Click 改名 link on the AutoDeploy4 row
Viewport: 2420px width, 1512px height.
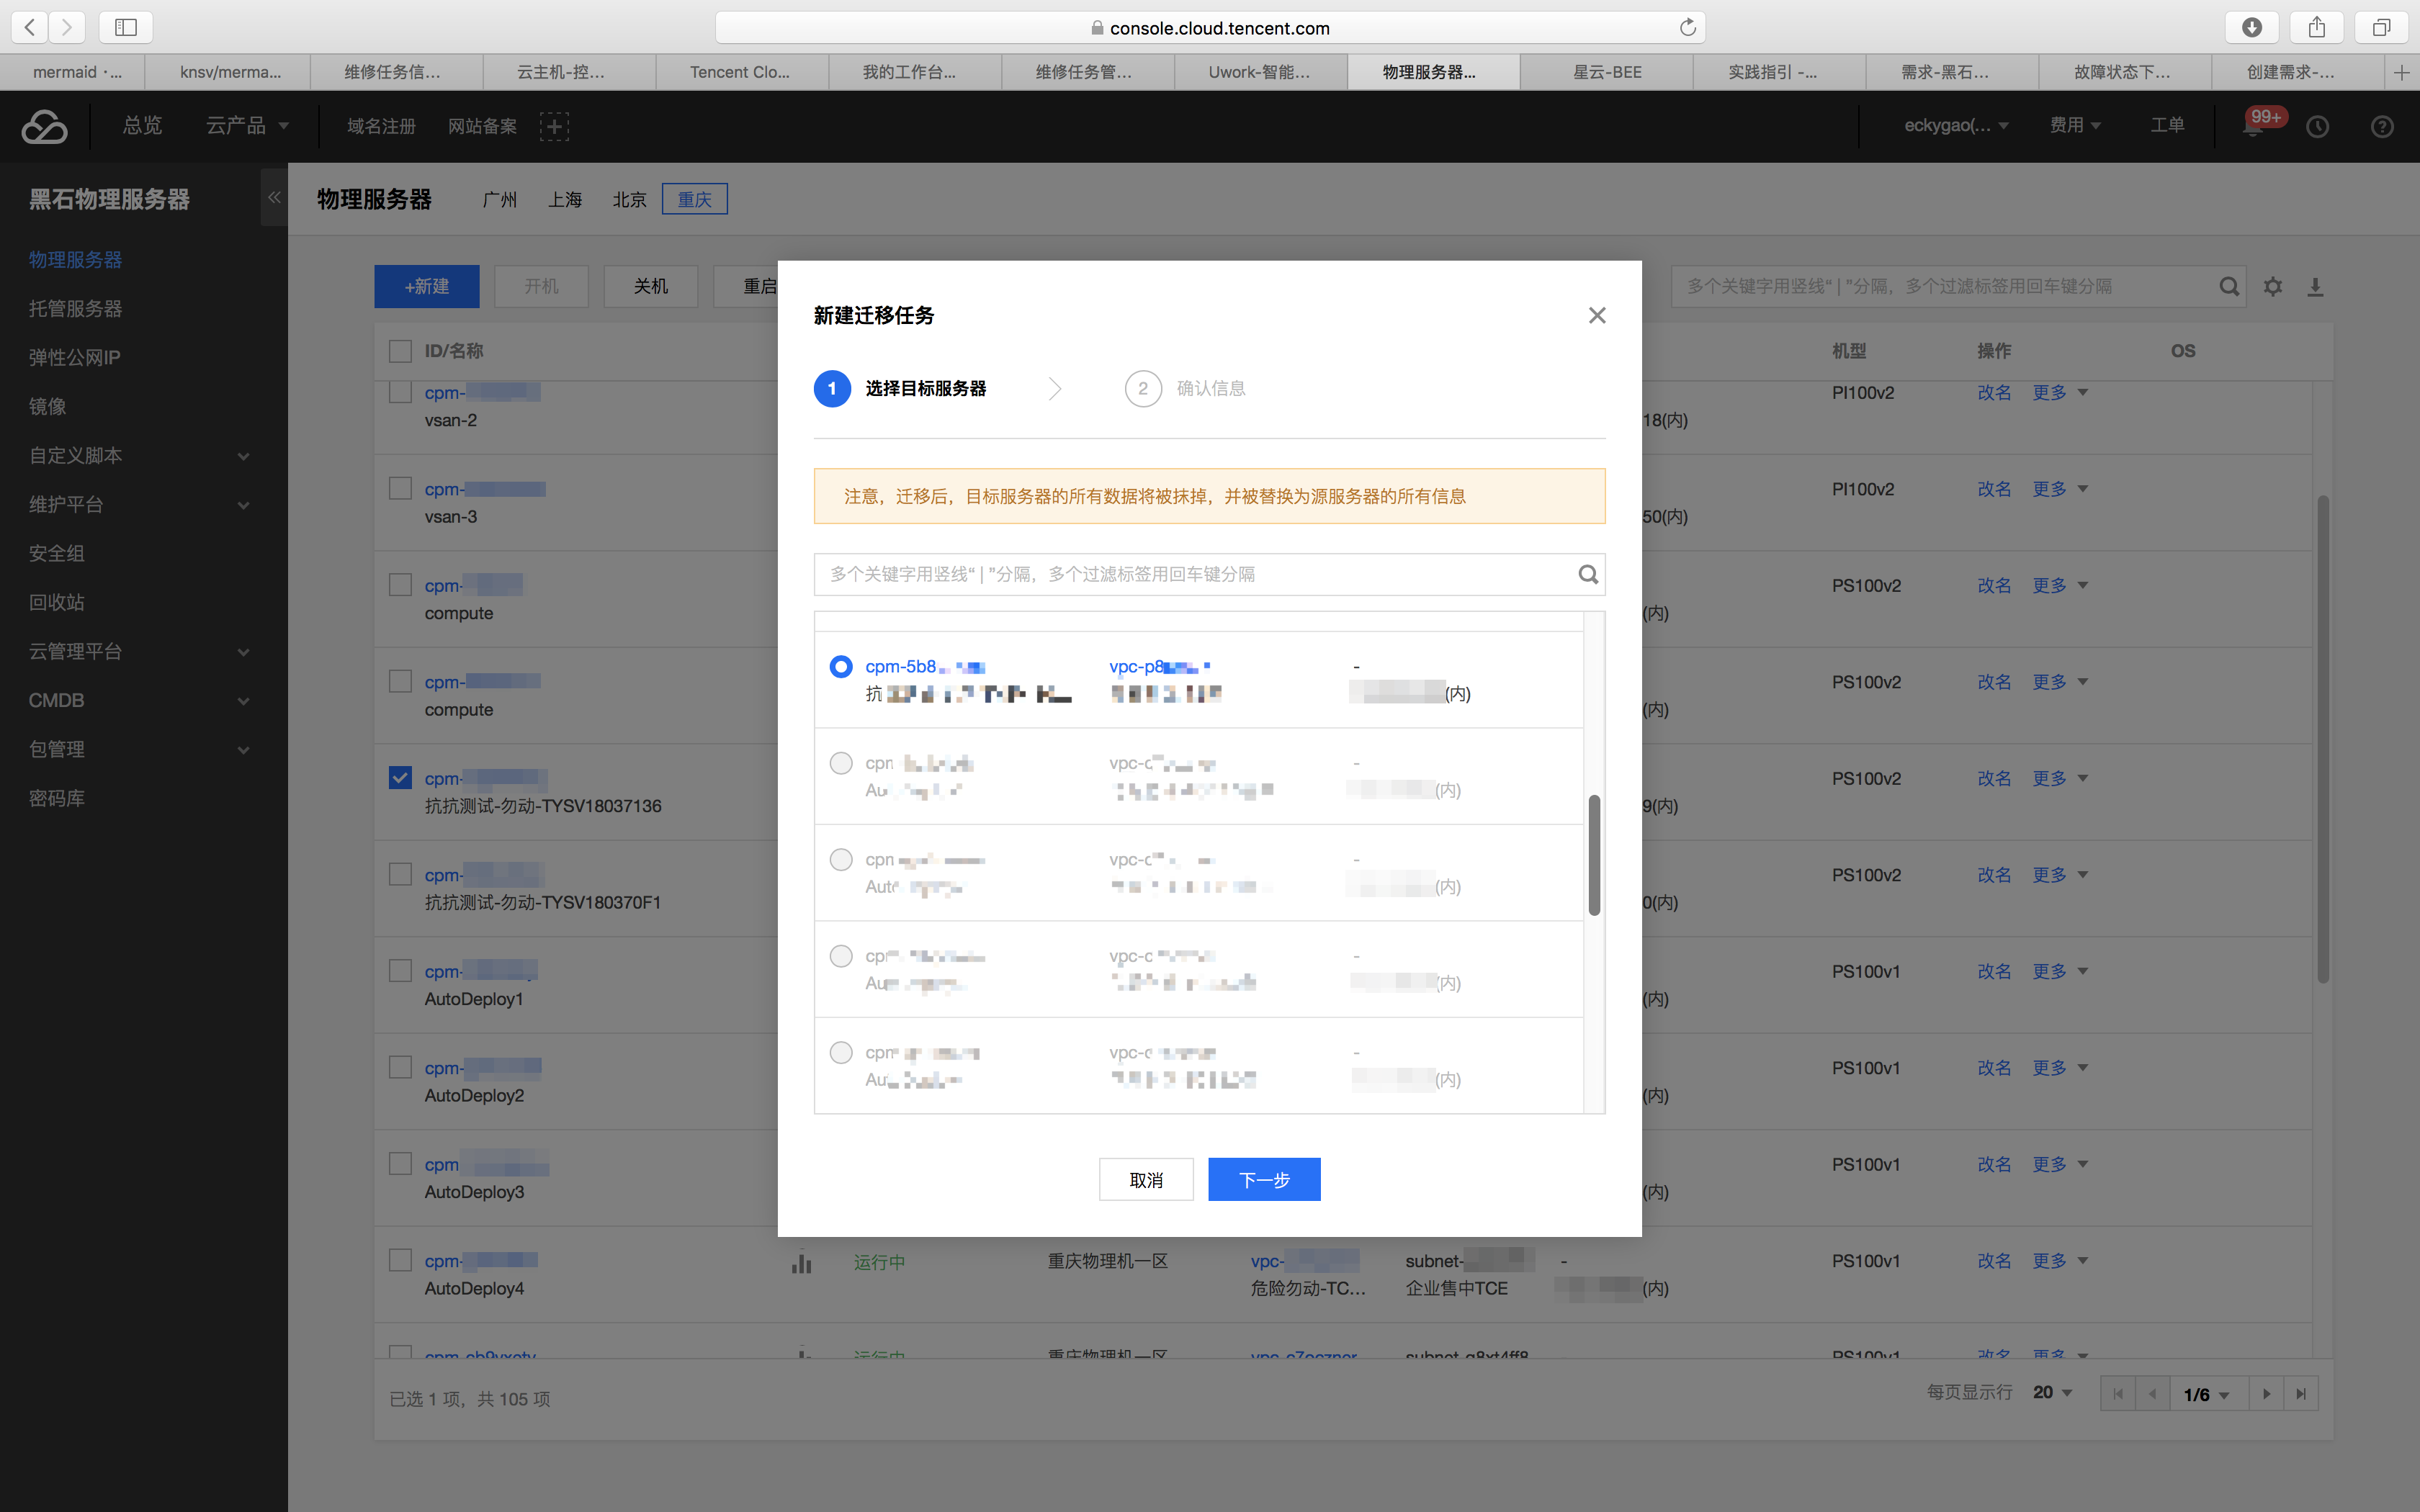pyautogui.click(x=1994, y=1261)
